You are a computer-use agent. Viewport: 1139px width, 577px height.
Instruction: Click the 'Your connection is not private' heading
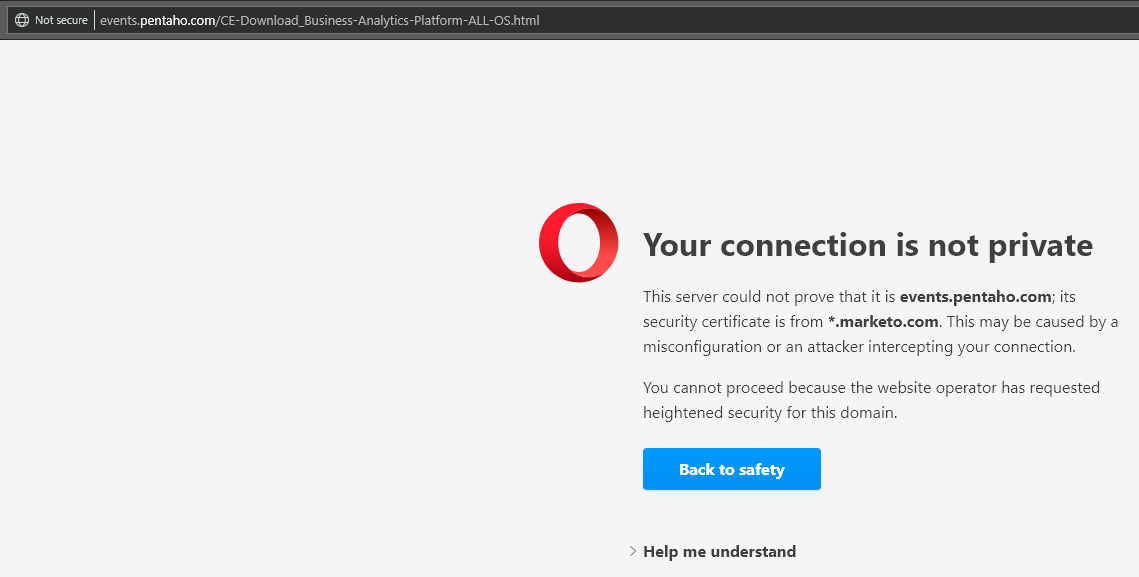click(x=867, y=245)
